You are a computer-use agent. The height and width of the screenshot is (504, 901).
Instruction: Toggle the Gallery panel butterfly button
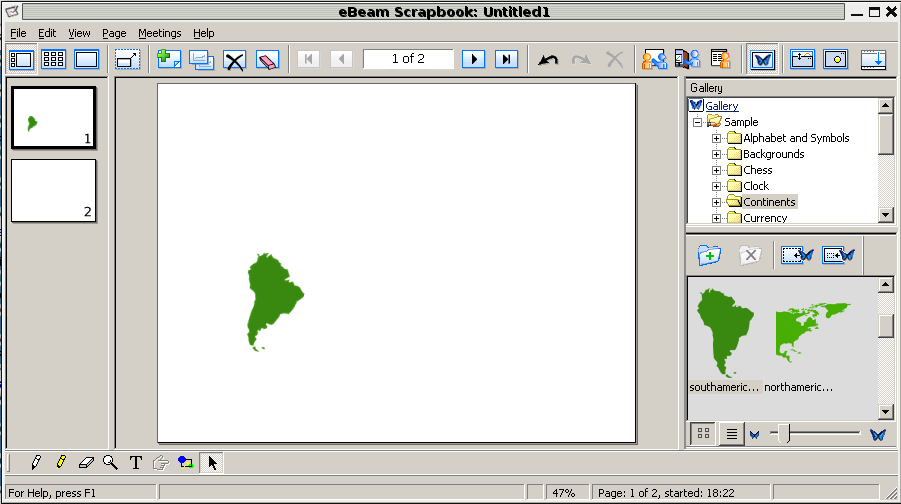pyautogui.click(x=763, y=59)
